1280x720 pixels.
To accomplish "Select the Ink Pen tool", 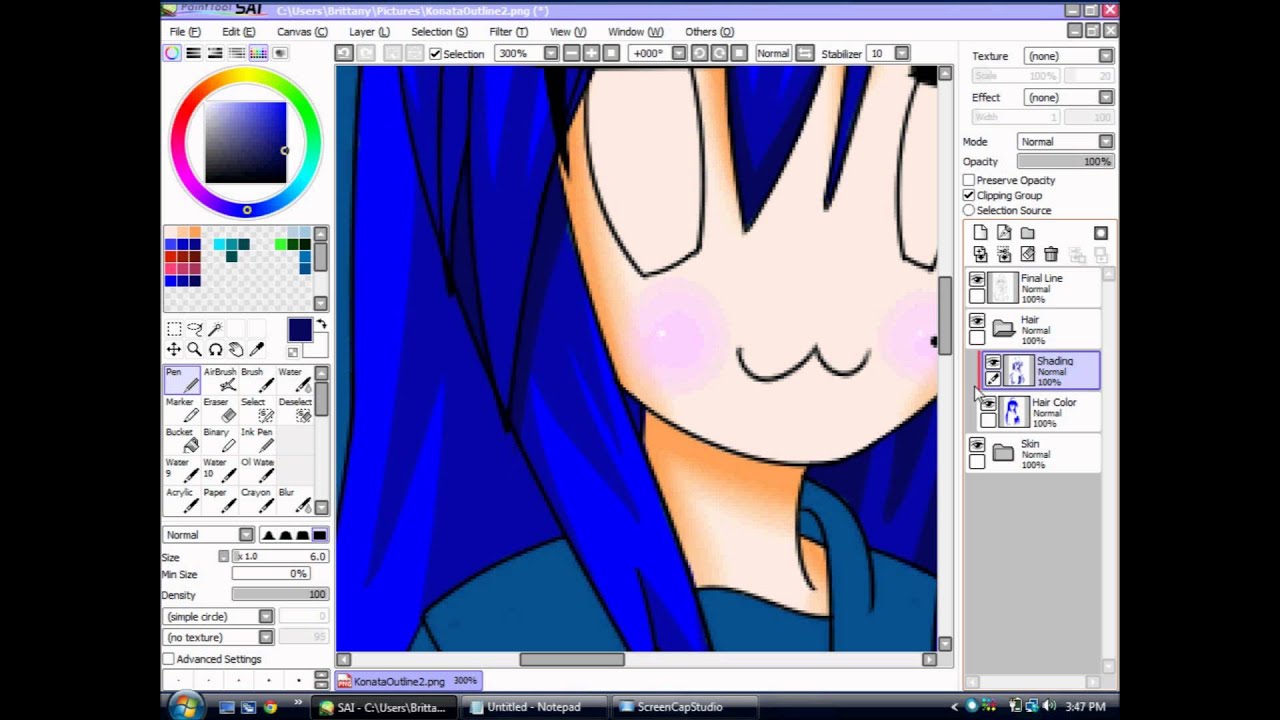I will [258, 440].
